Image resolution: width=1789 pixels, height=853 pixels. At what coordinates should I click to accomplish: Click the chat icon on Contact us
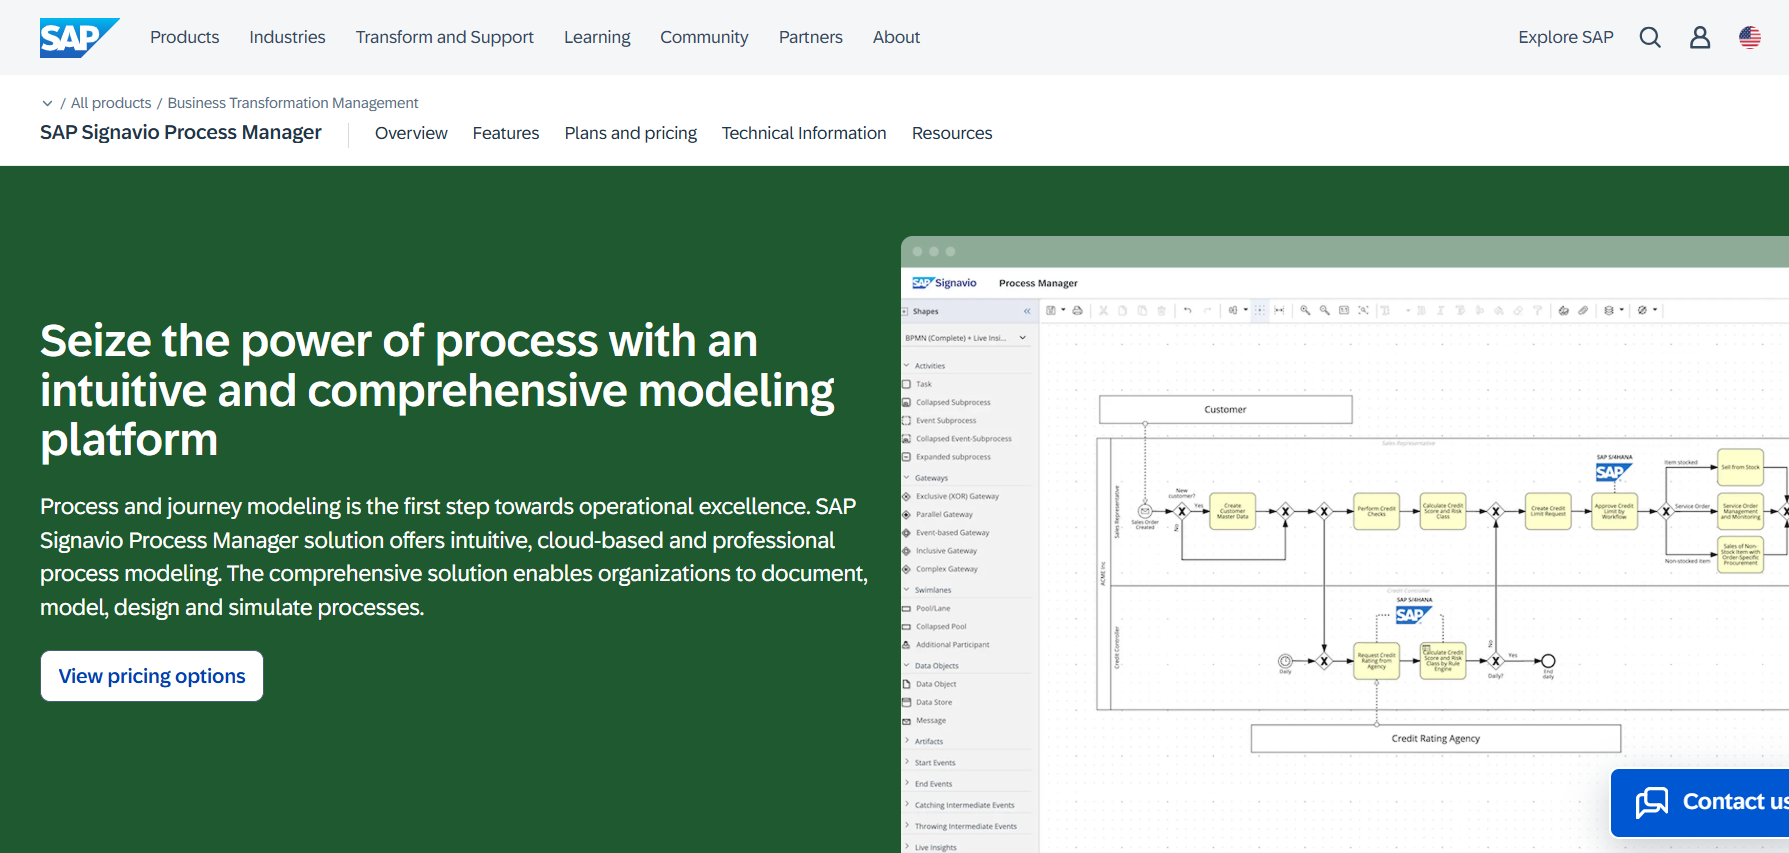point(1652,802)
